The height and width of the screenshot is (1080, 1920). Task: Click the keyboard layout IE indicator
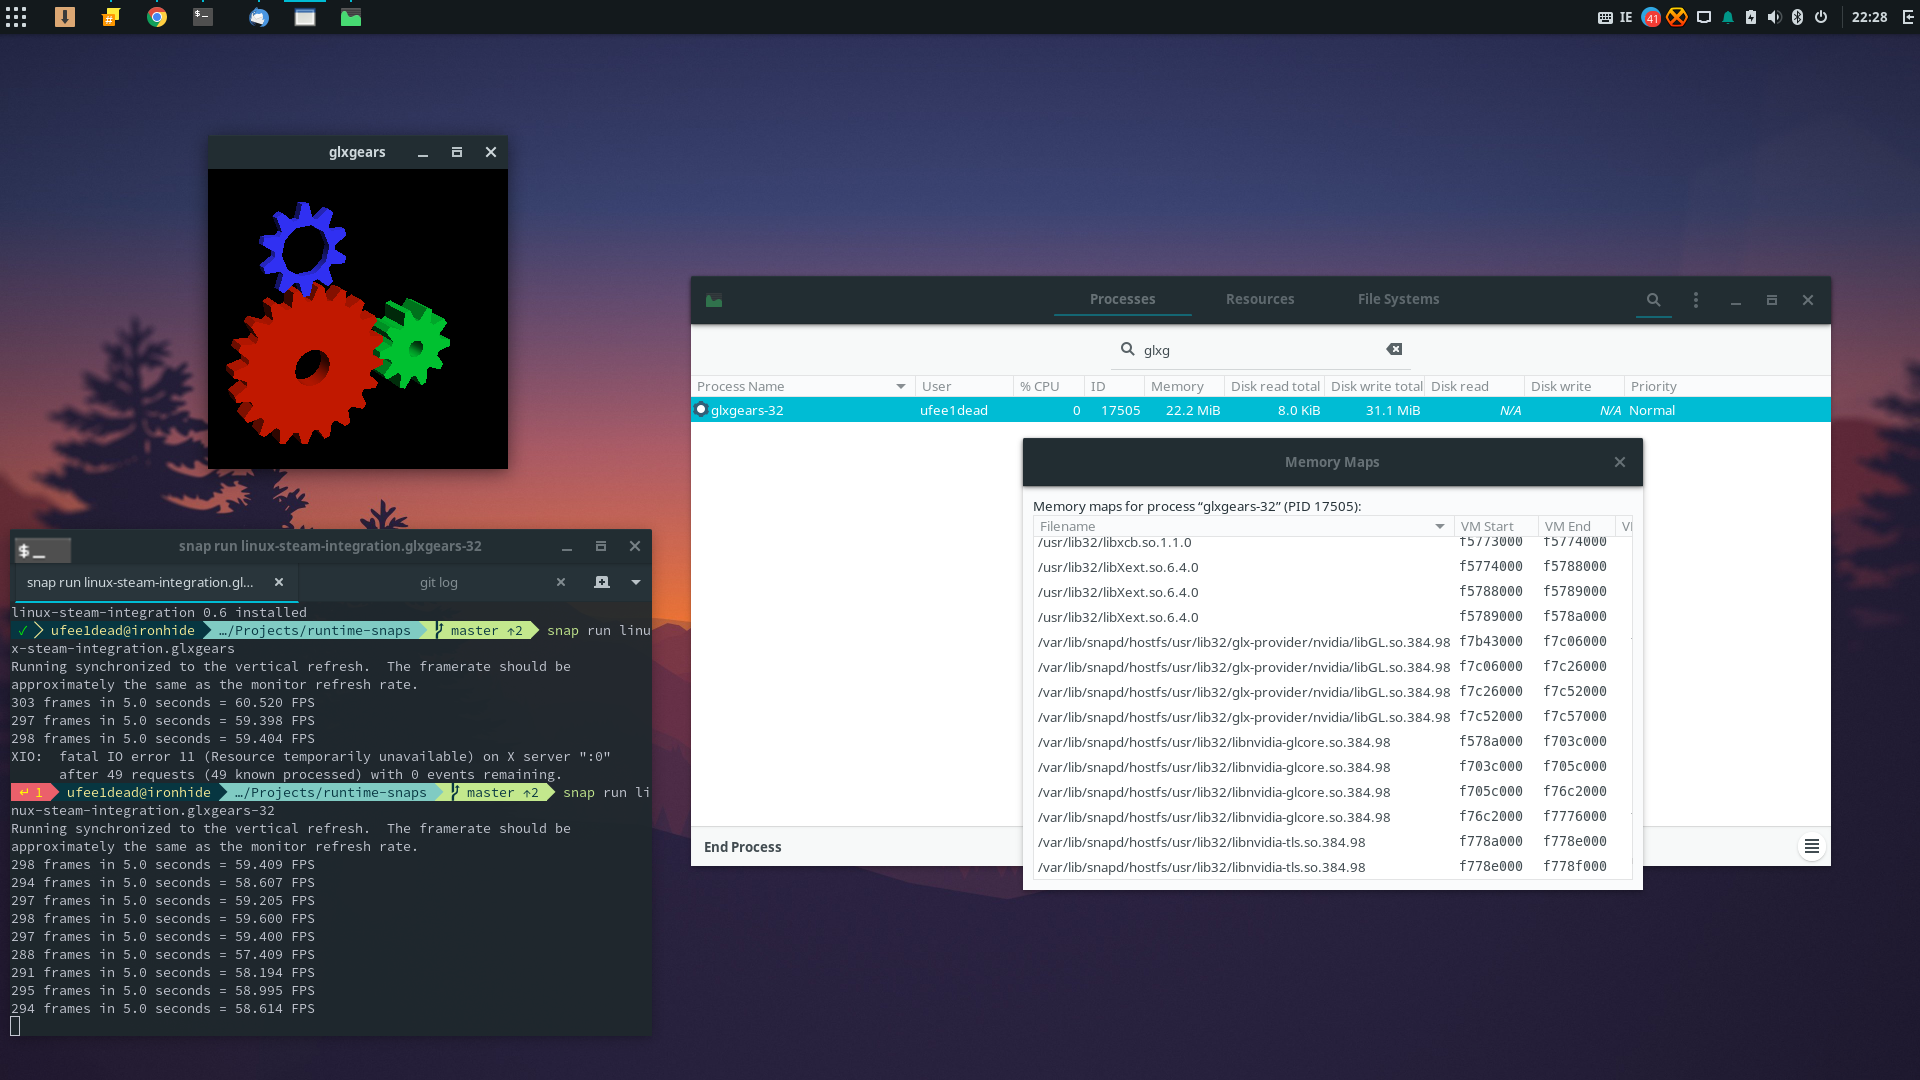1616,17
